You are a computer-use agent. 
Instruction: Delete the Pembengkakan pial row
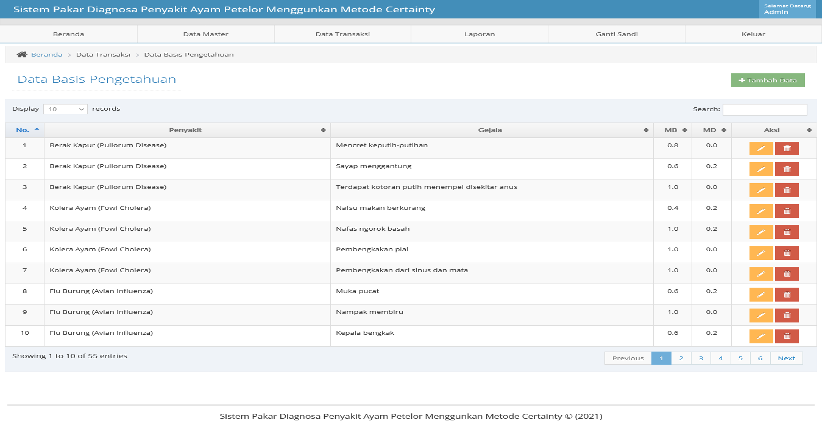click(786, 253)
